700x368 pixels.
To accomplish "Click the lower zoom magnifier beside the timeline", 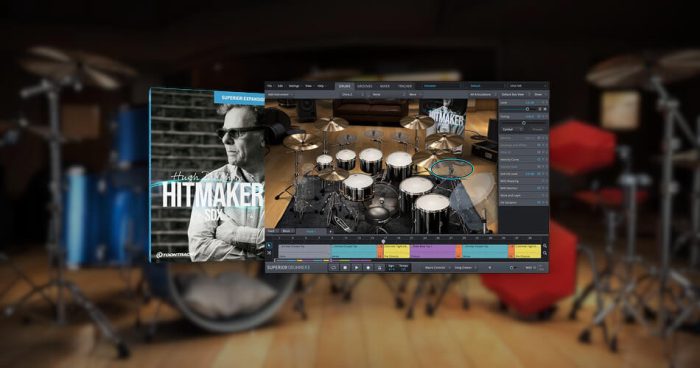I will (545, 254).
